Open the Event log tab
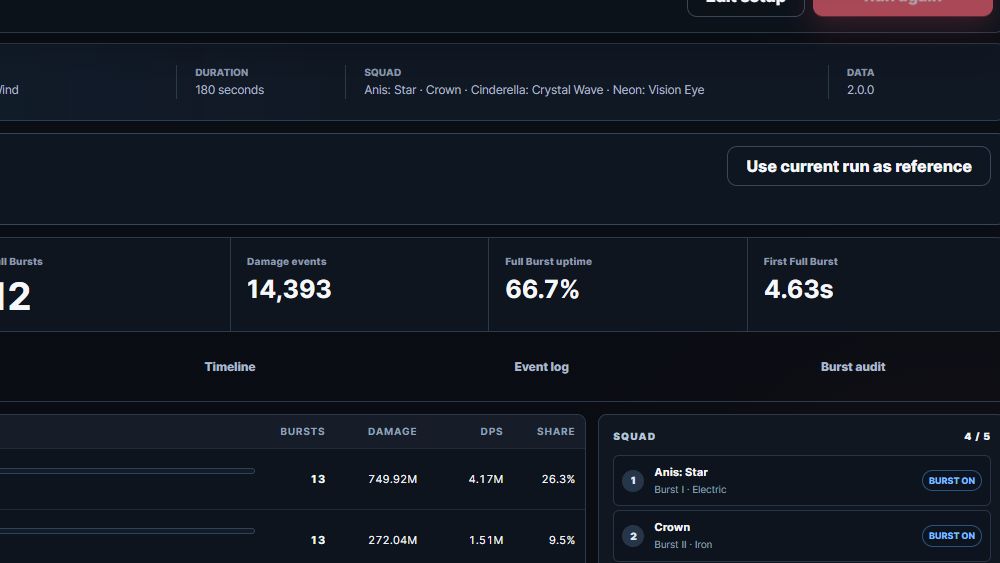1000x563 pixels. [x=541, y=367]
